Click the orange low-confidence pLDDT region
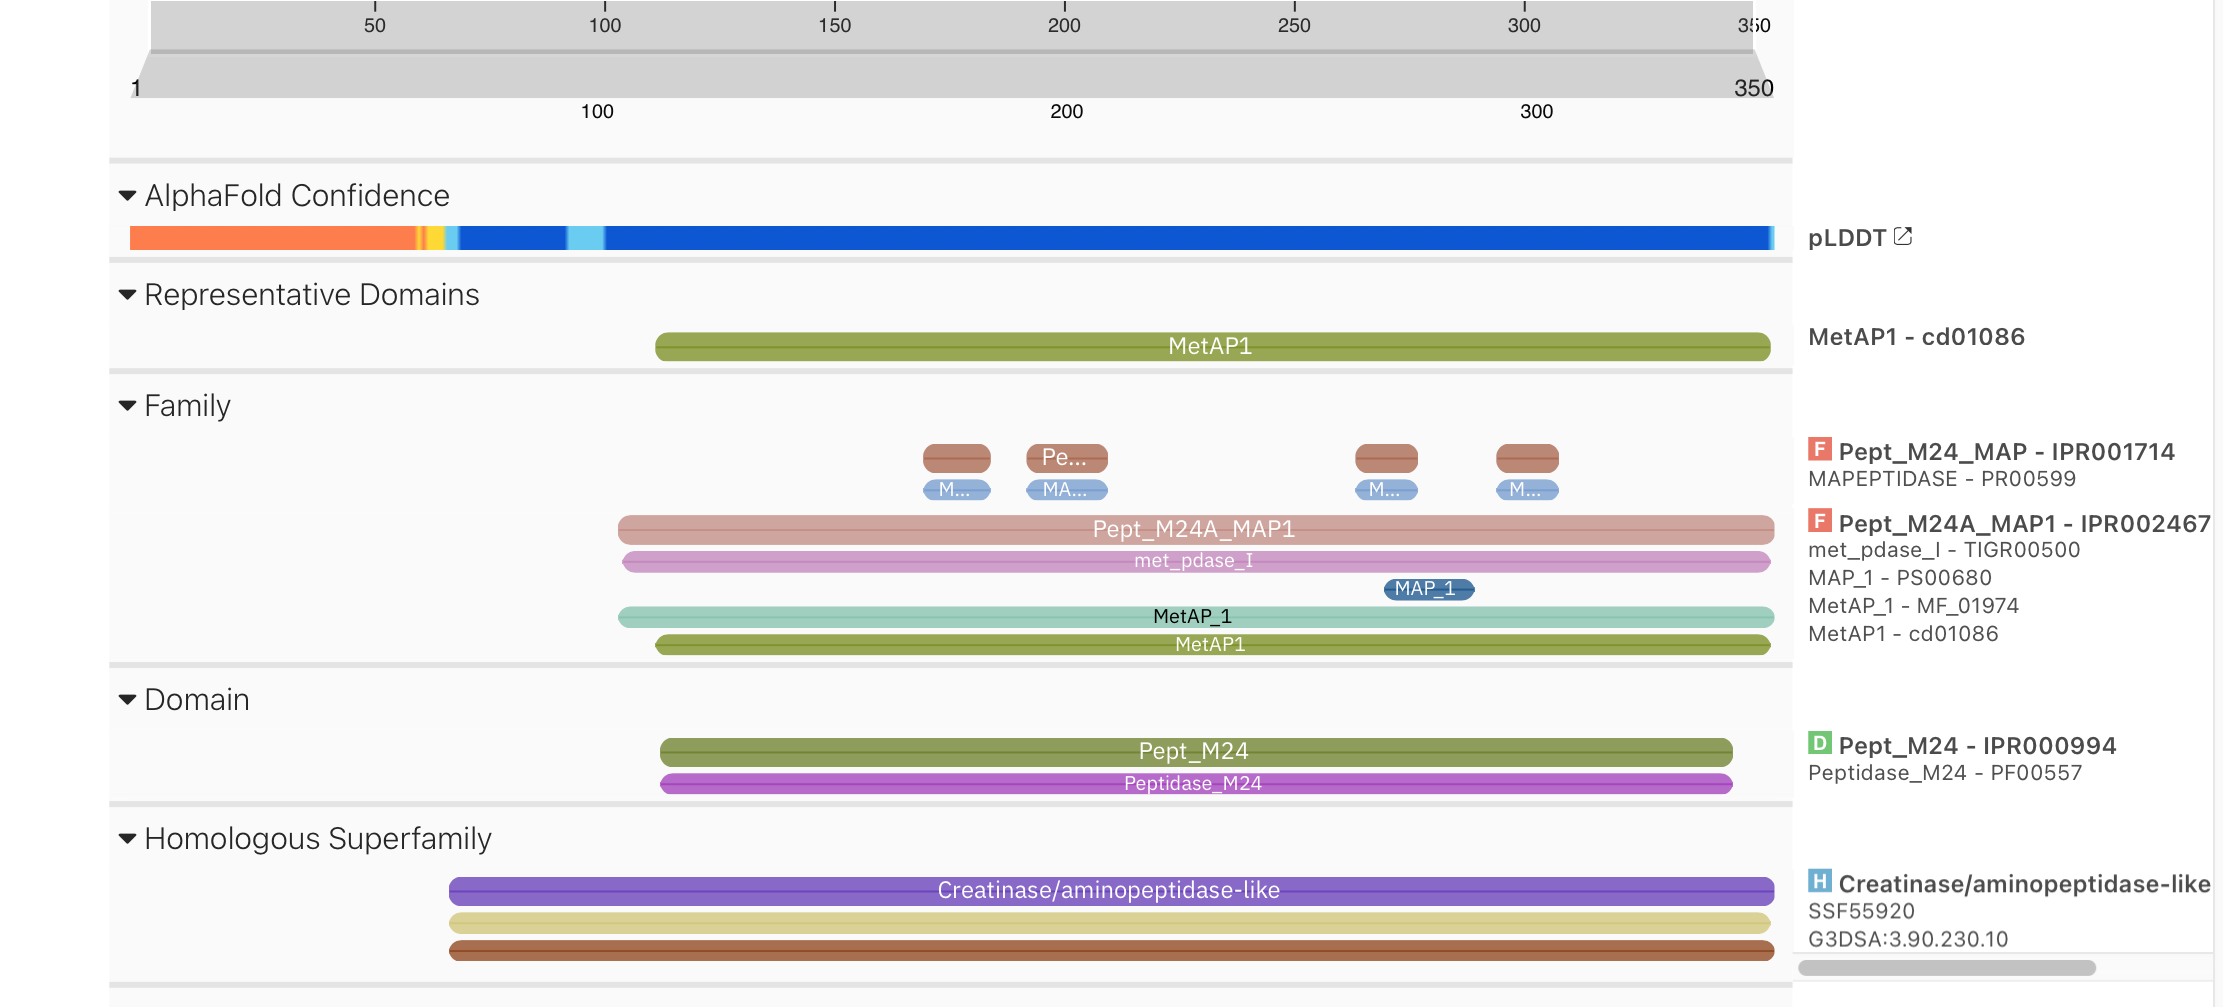This screenshot has height=1007, width=2223. click(x=272, y=238)
